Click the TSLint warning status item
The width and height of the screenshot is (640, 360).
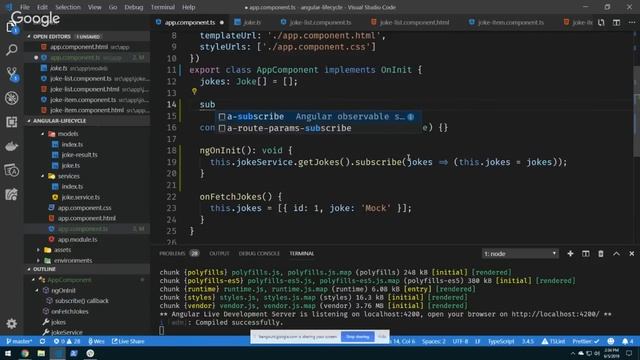(553, 341)
